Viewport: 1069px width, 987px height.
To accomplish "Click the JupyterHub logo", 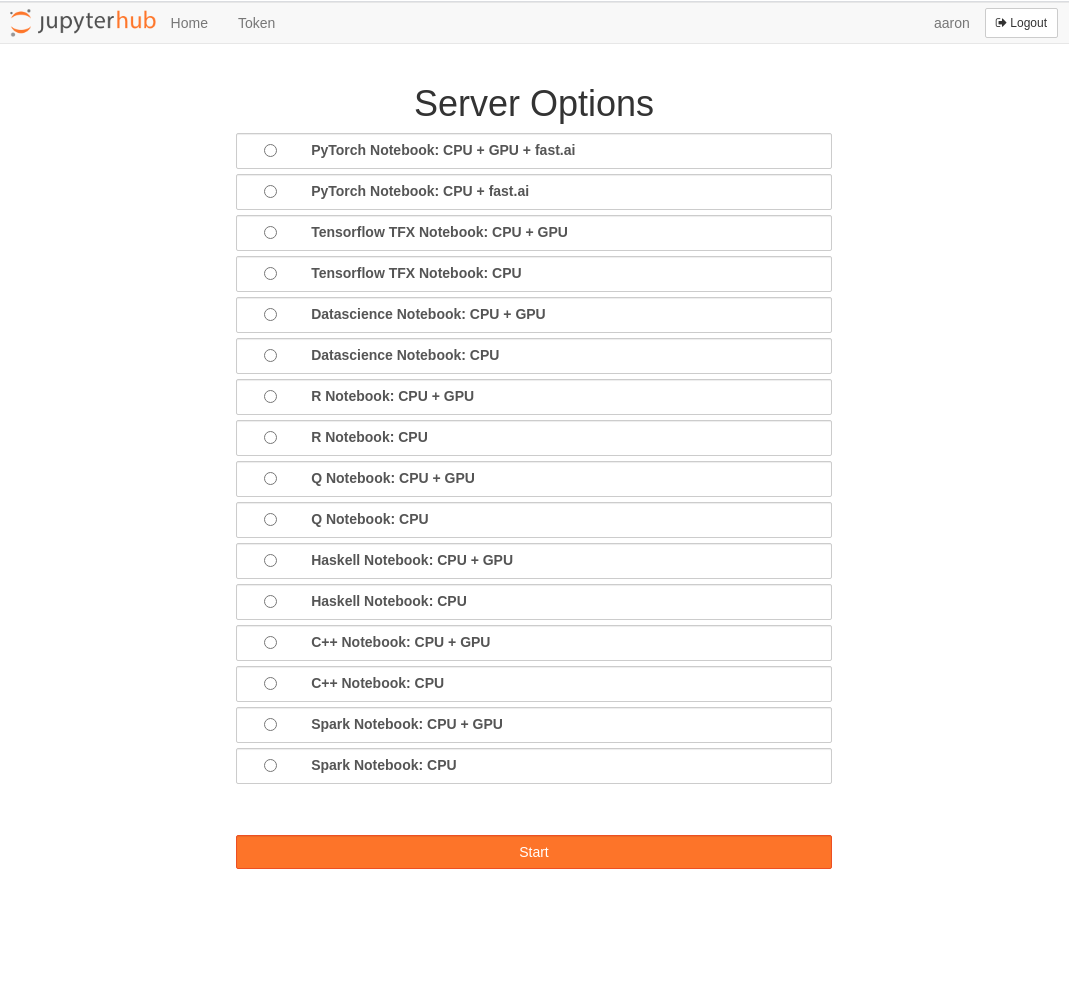I will [x=83, y=22].
